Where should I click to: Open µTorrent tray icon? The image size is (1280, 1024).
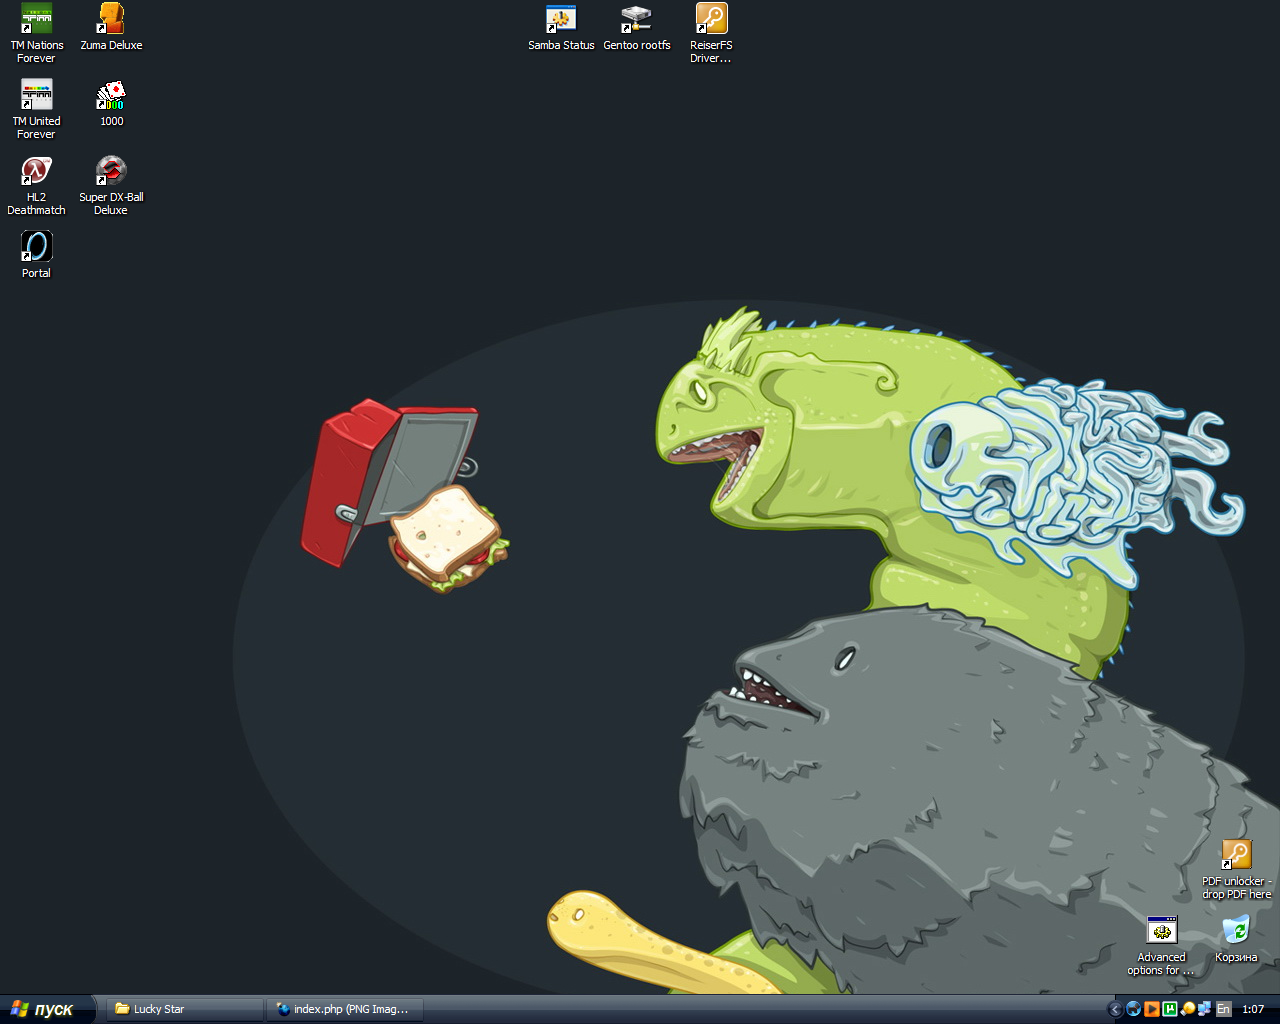(1169, 1009)
